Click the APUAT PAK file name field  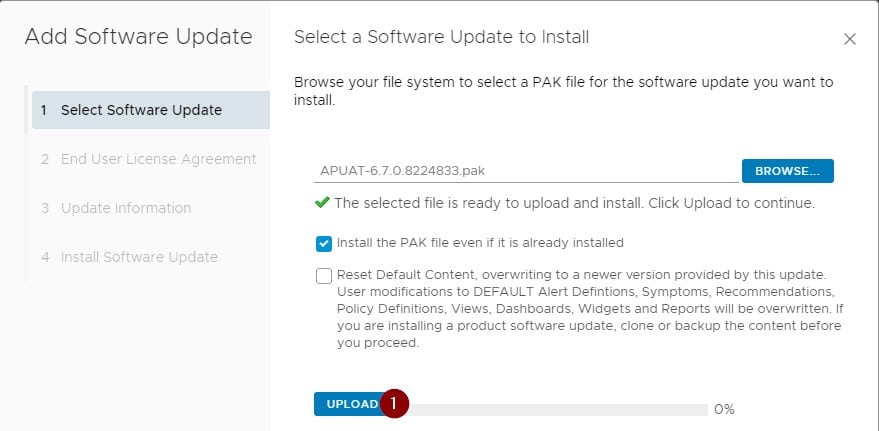tap(525, 171)
